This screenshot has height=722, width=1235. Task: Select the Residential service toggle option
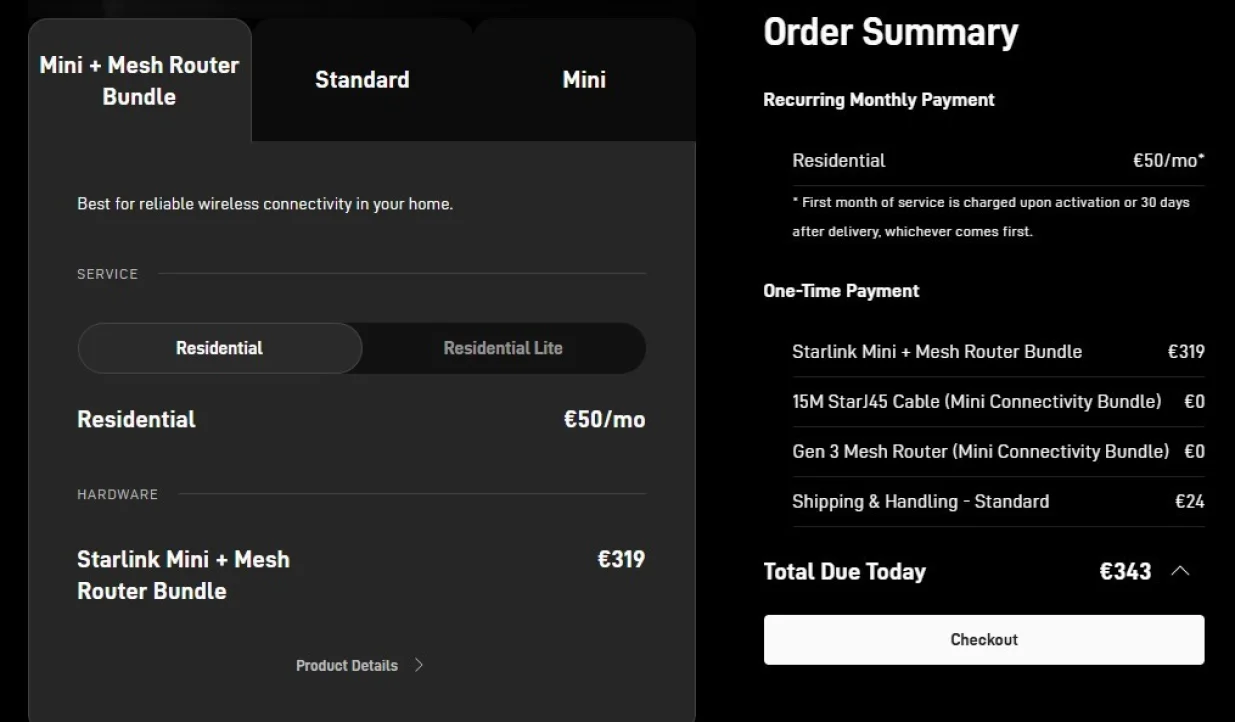click(x=220, y=348)
